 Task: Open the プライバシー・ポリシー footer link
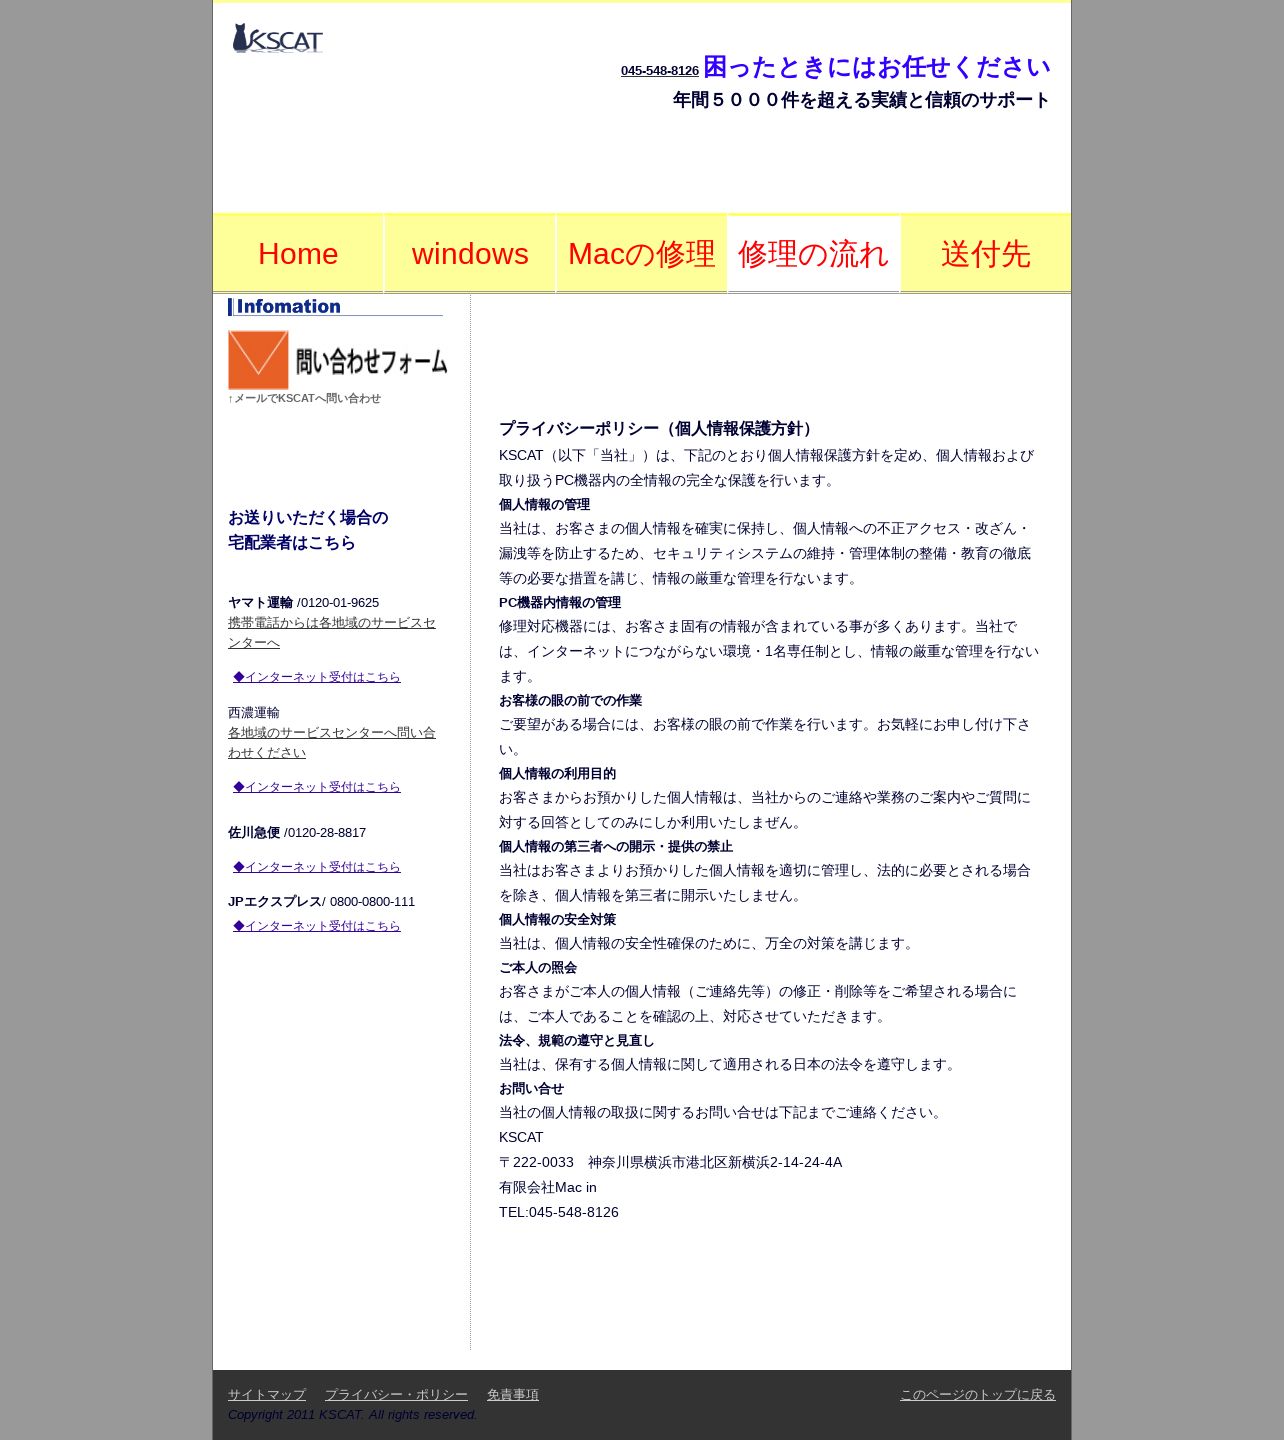click(396, 1395)
